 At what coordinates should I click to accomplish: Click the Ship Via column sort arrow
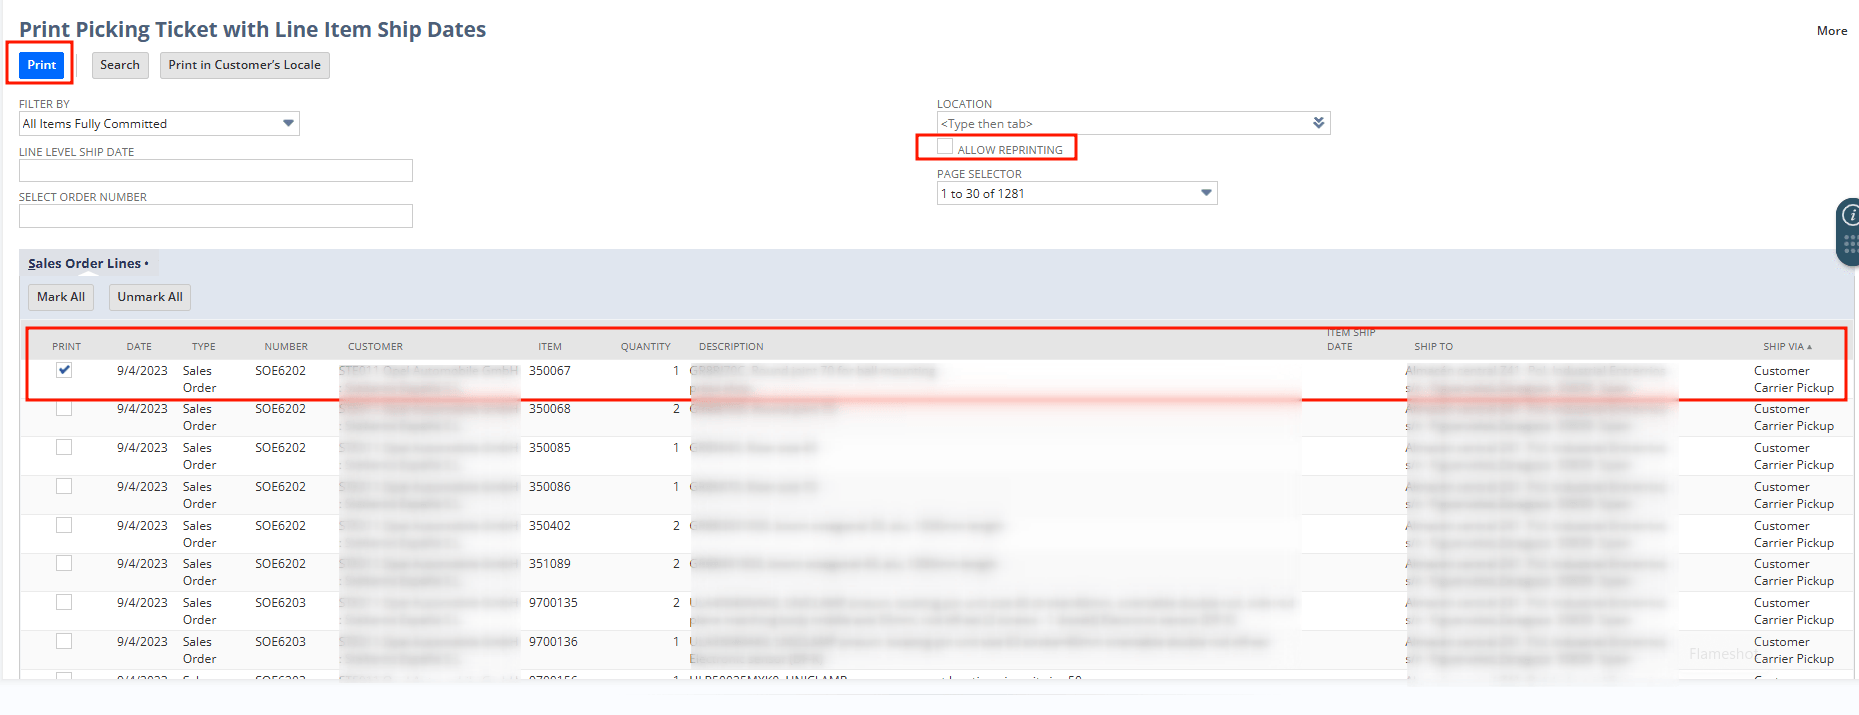tap(1809, 347)
